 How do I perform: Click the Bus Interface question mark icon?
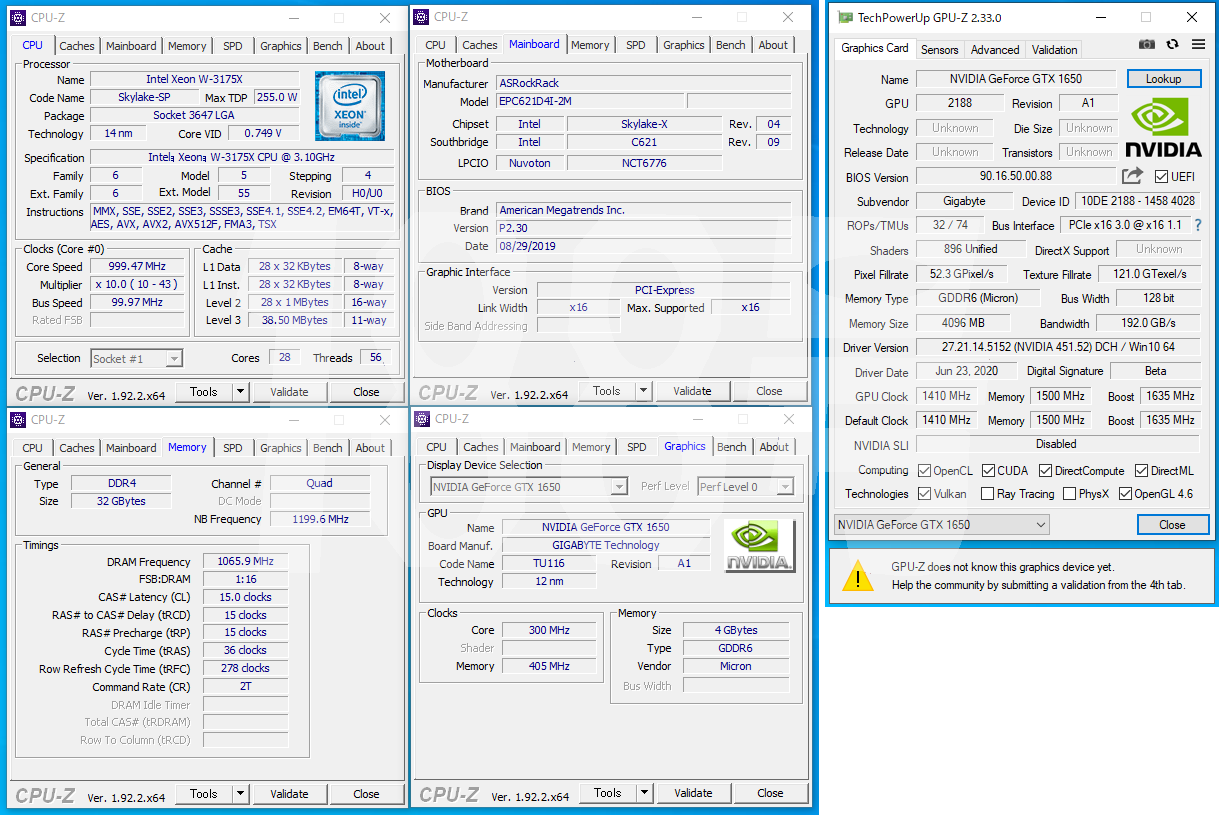[1198, 226]
